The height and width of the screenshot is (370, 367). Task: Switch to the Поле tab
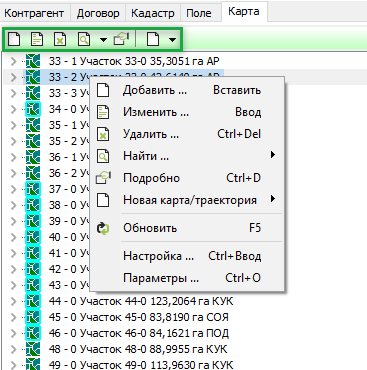click(199, 13)
